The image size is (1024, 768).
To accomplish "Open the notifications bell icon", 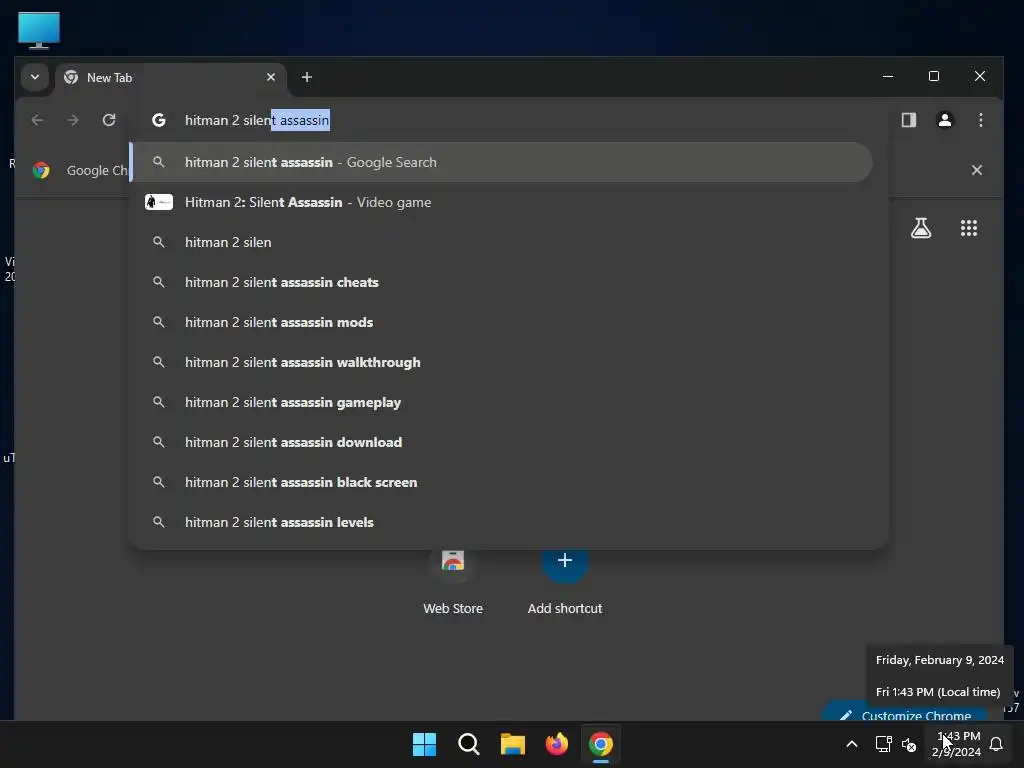I will [997, 744].
